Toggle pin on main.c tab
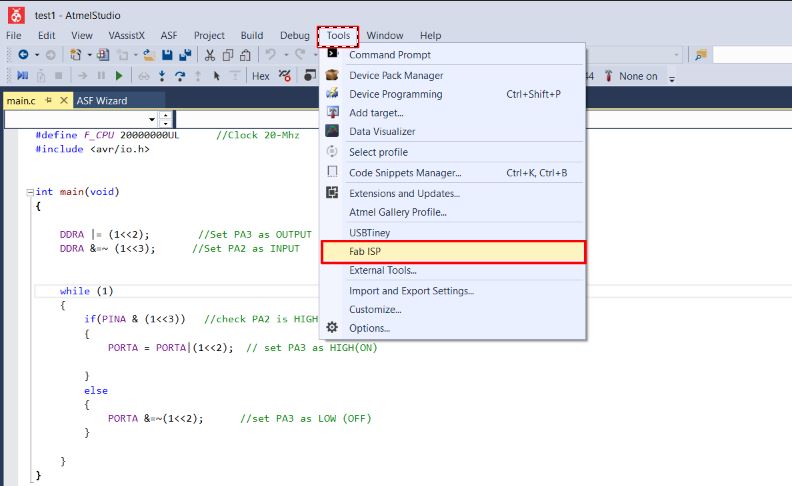The image size is (792, 486). [x=48, y=100]
